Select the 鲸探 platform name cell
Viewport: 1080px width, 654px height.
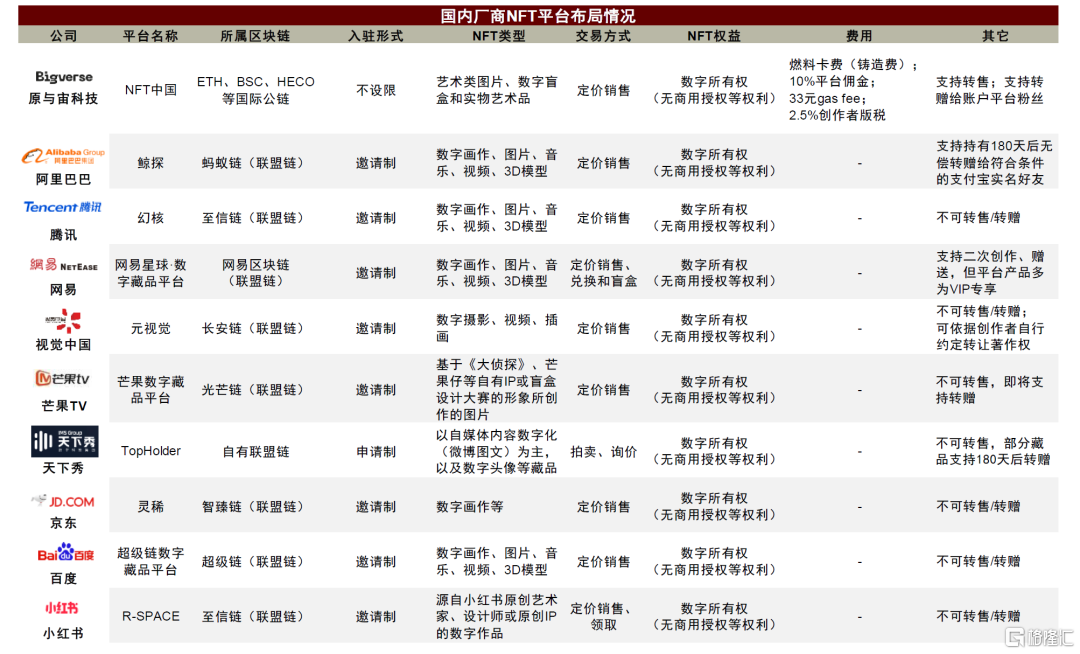[x=150, y=163]
